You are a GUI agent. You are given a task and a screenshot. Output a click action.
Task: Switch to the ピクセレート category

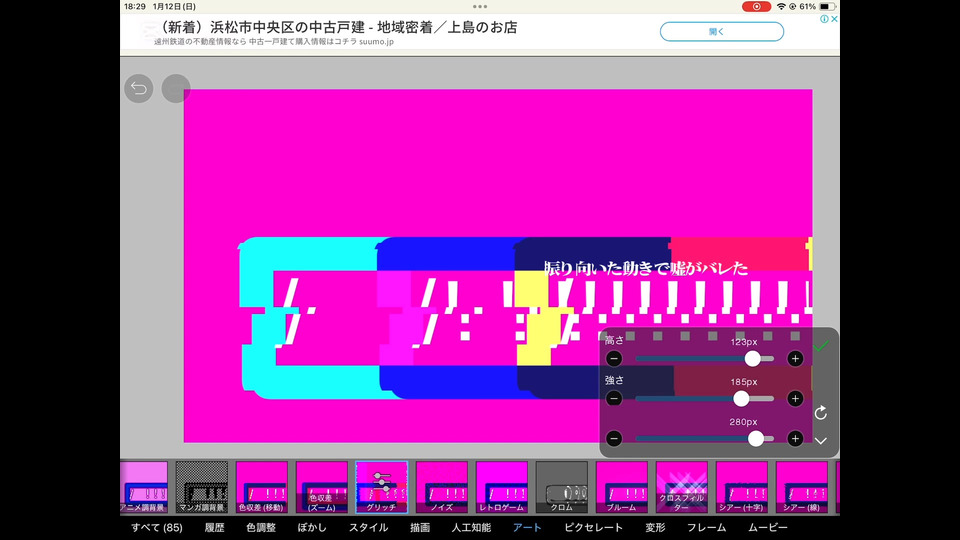point(593,528)
